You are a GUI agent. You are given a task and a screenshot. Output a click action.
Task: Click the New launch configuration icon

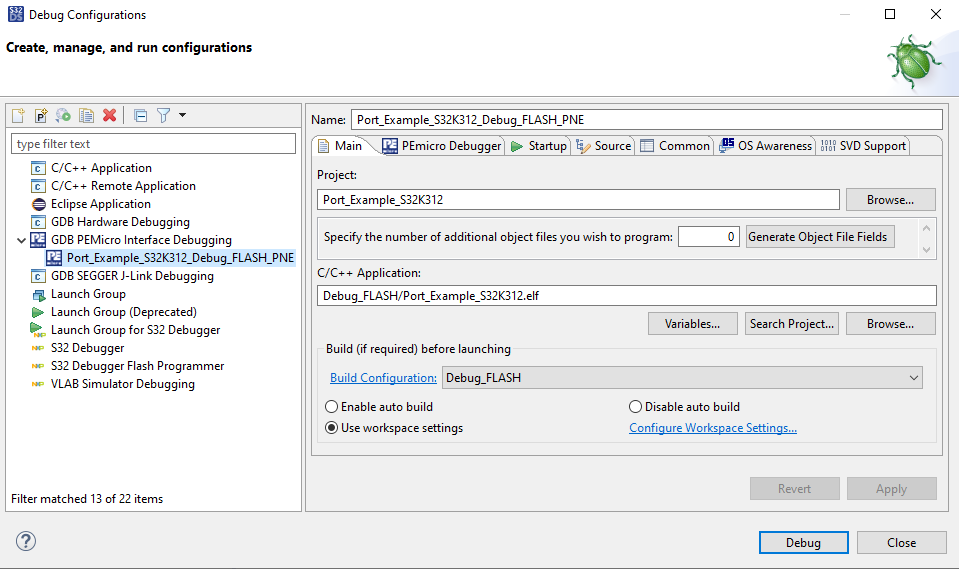coord(18,116)
